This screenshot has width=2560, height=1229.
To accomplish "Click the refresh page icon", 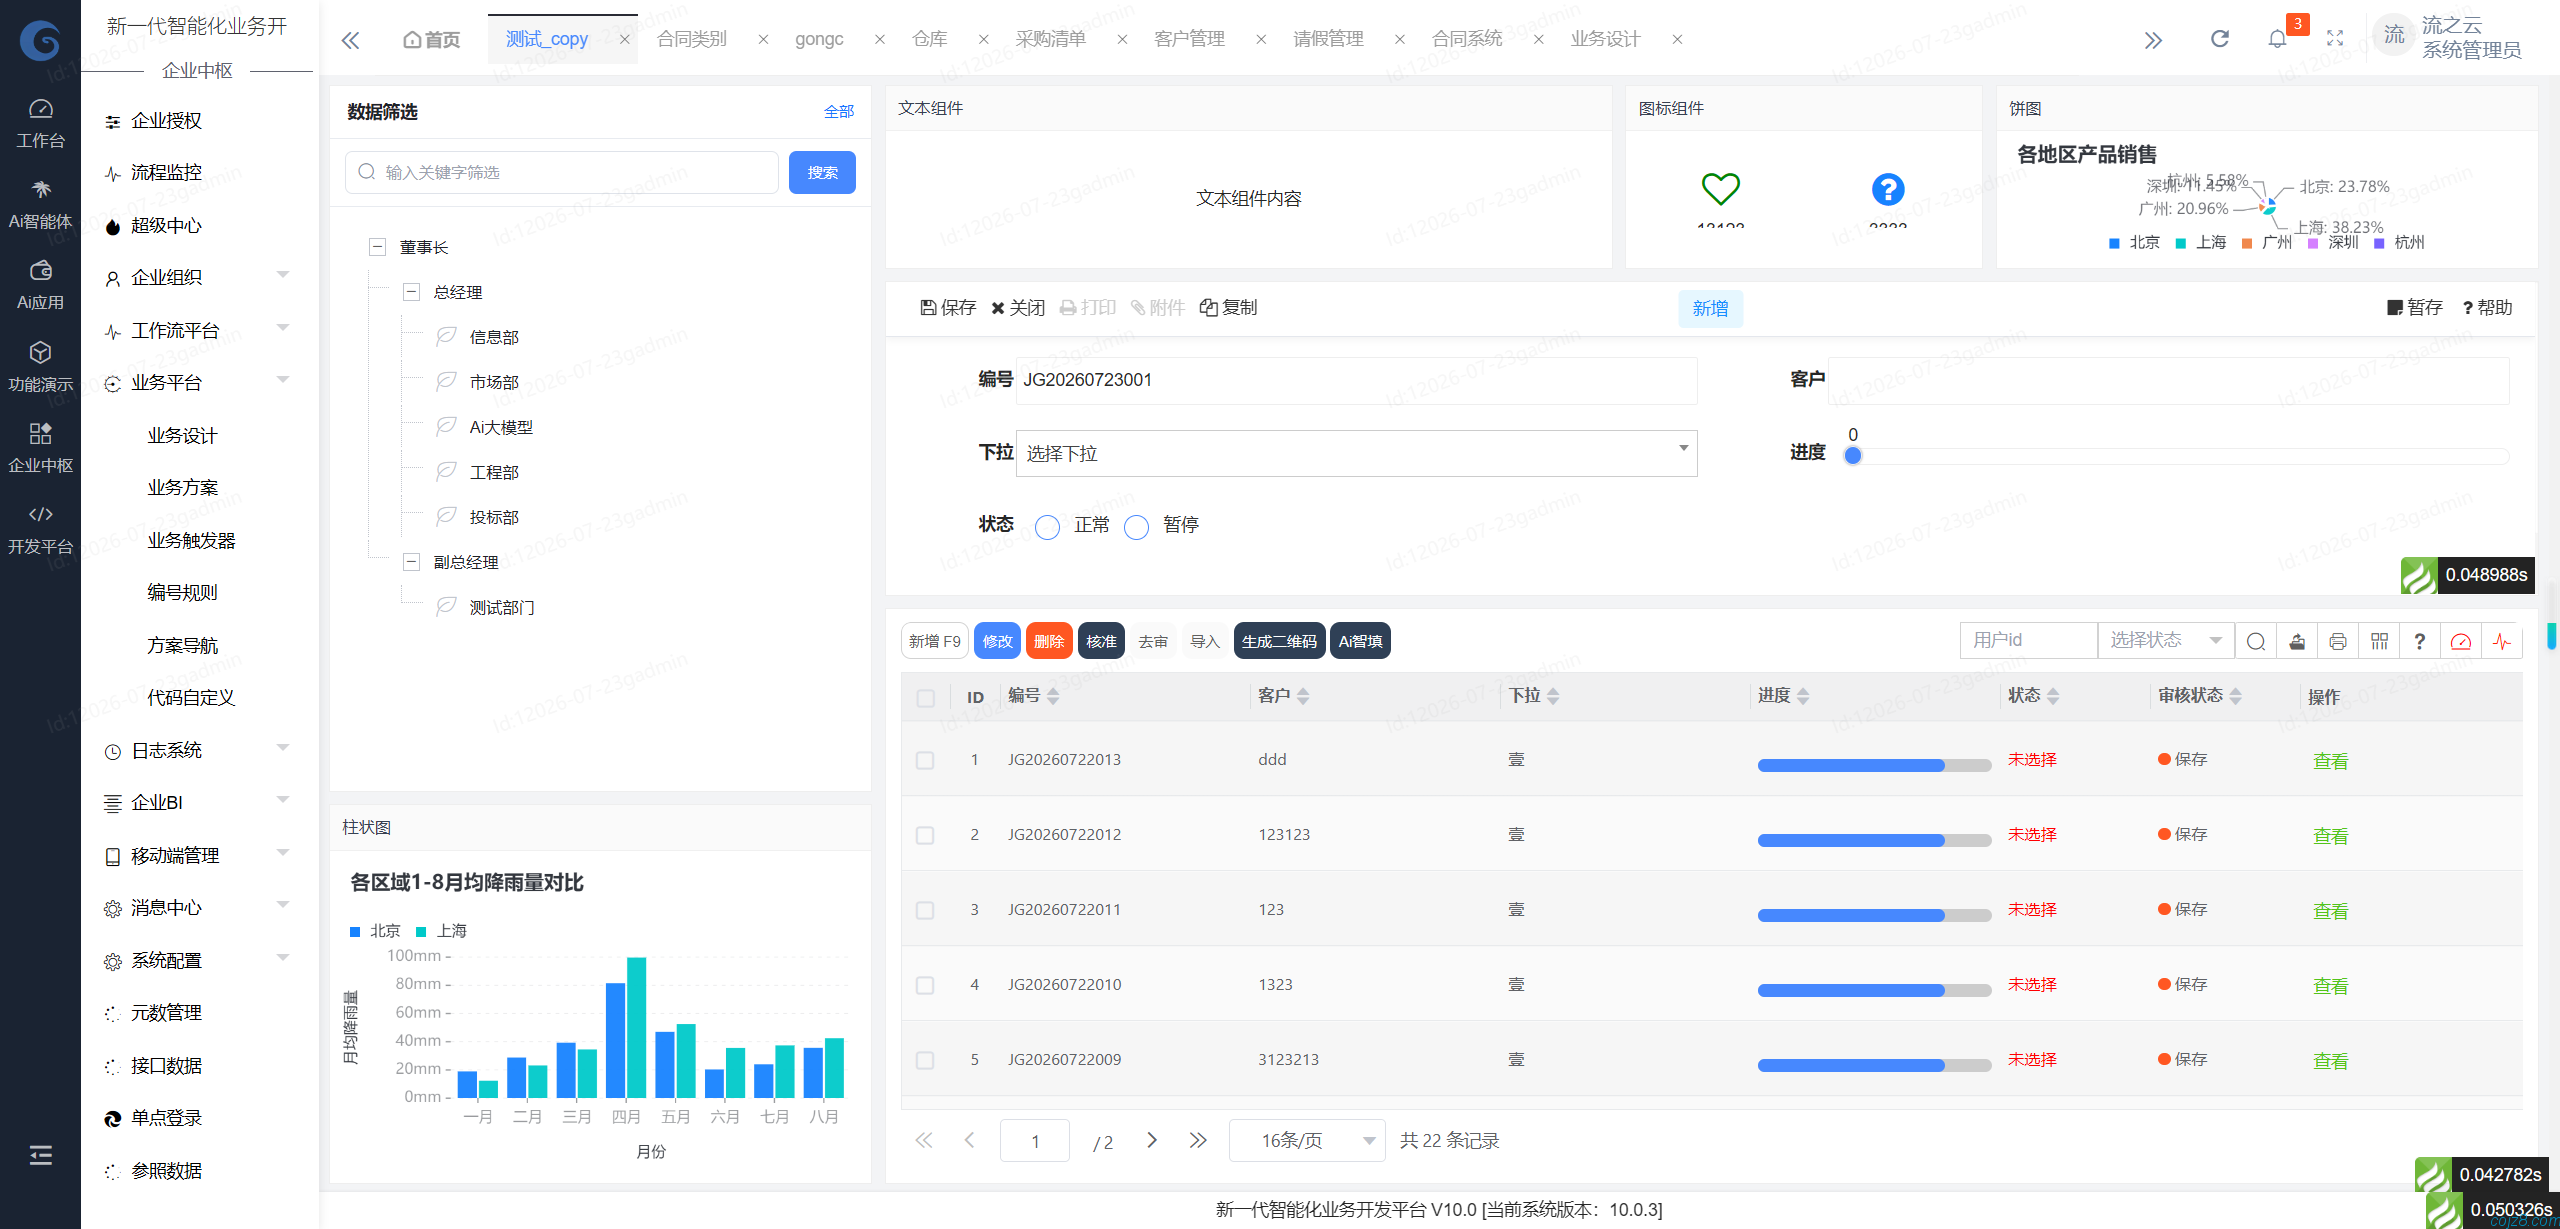I will (2220, 39).
